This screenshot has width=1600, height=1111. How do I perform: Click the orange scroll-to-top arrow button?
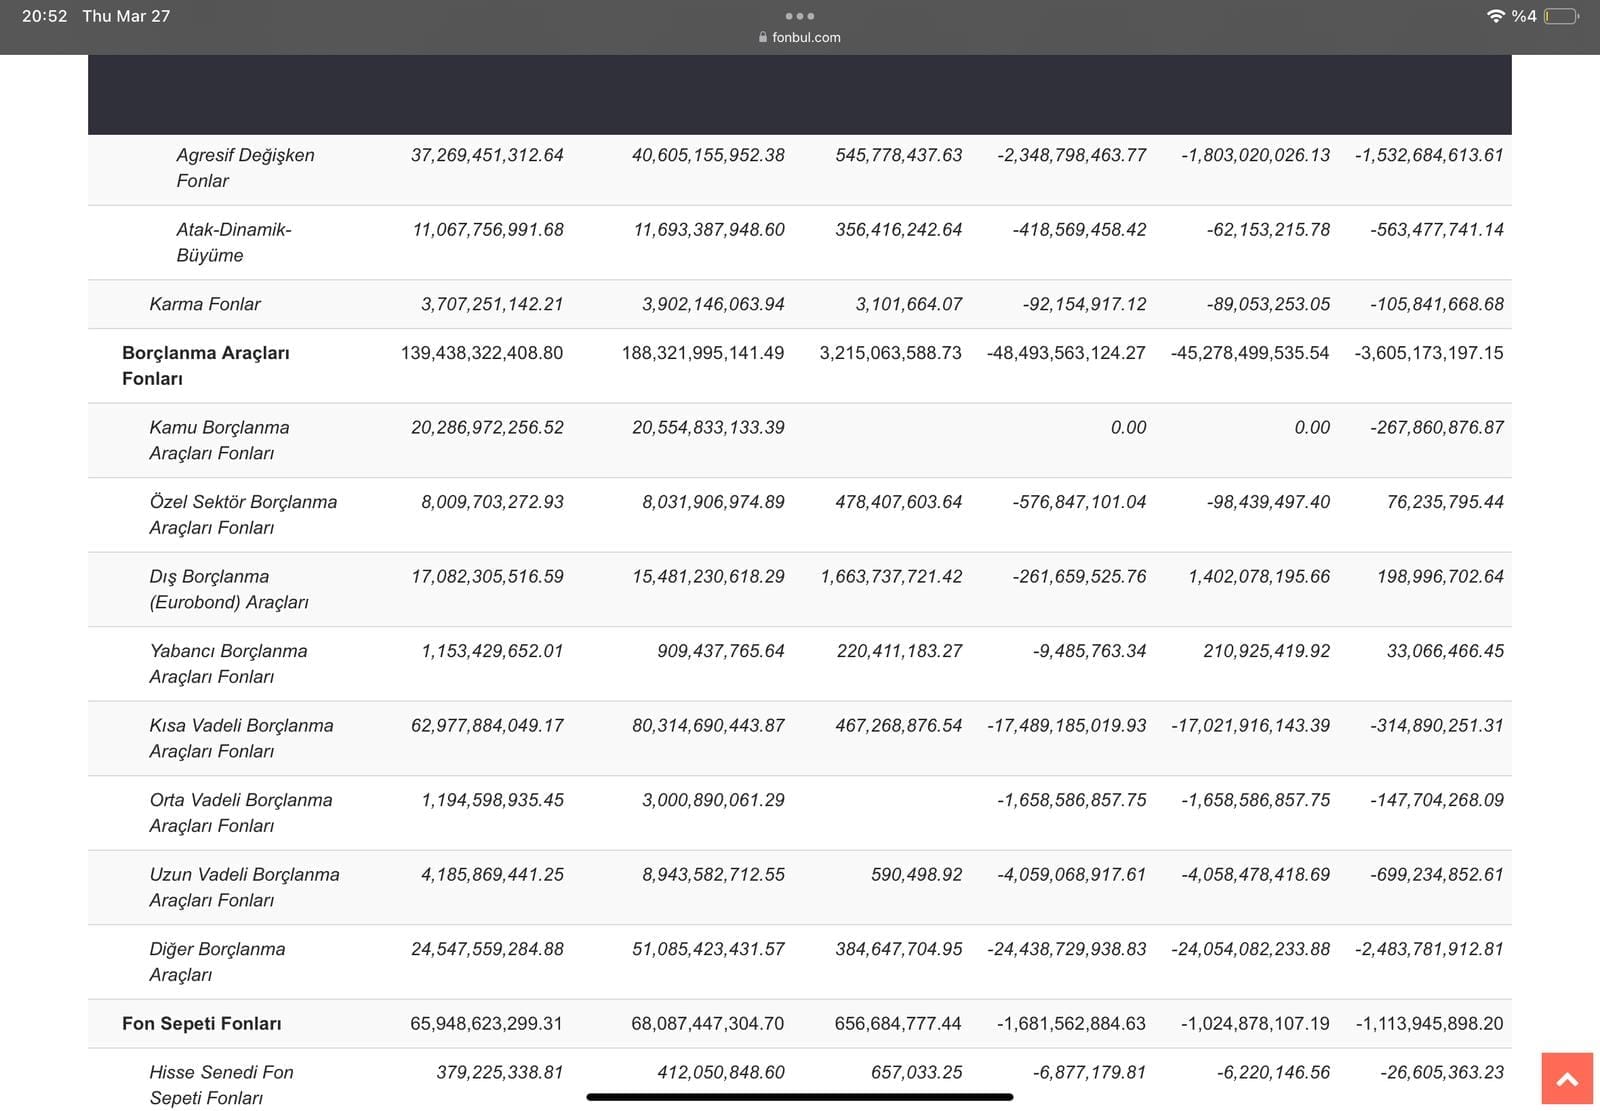pyautogui.click(x=1566, y=1078)
